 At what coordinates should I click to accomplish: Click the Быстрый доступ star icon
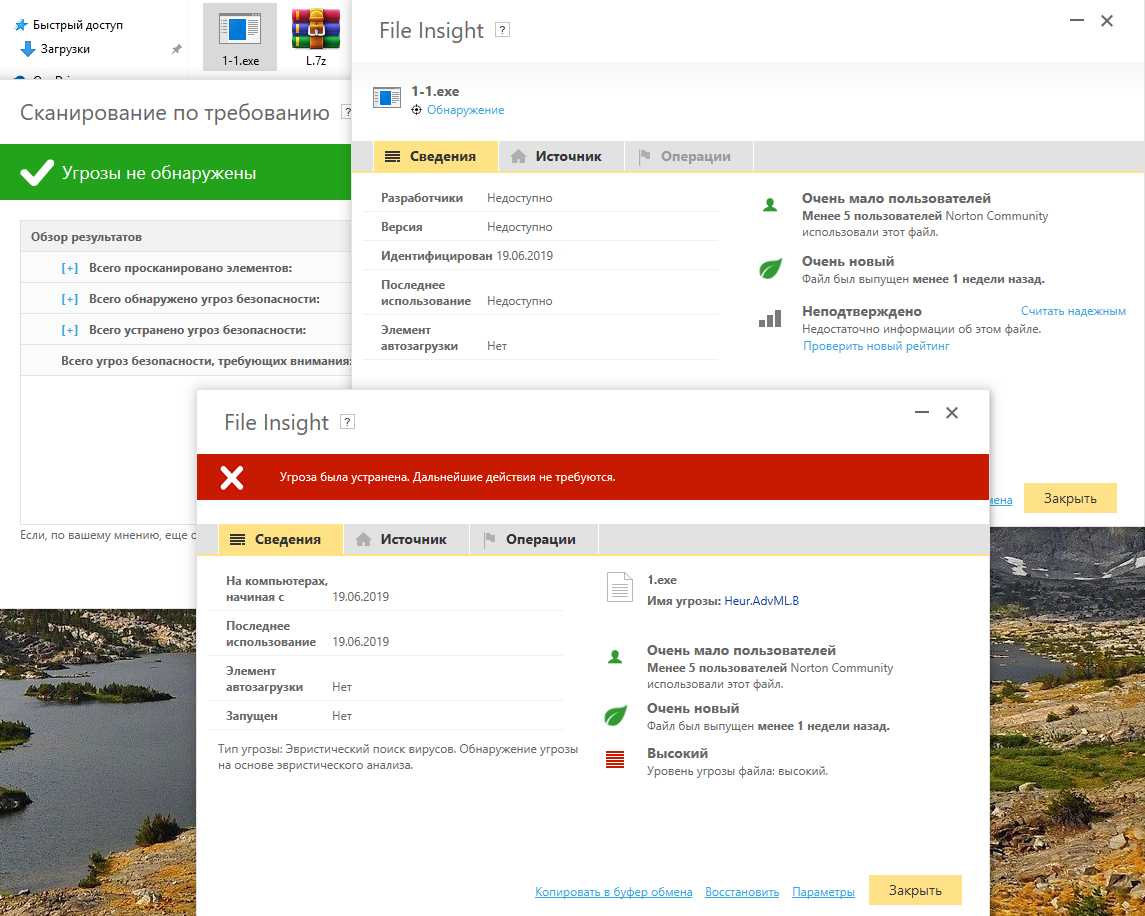(21, 25)
